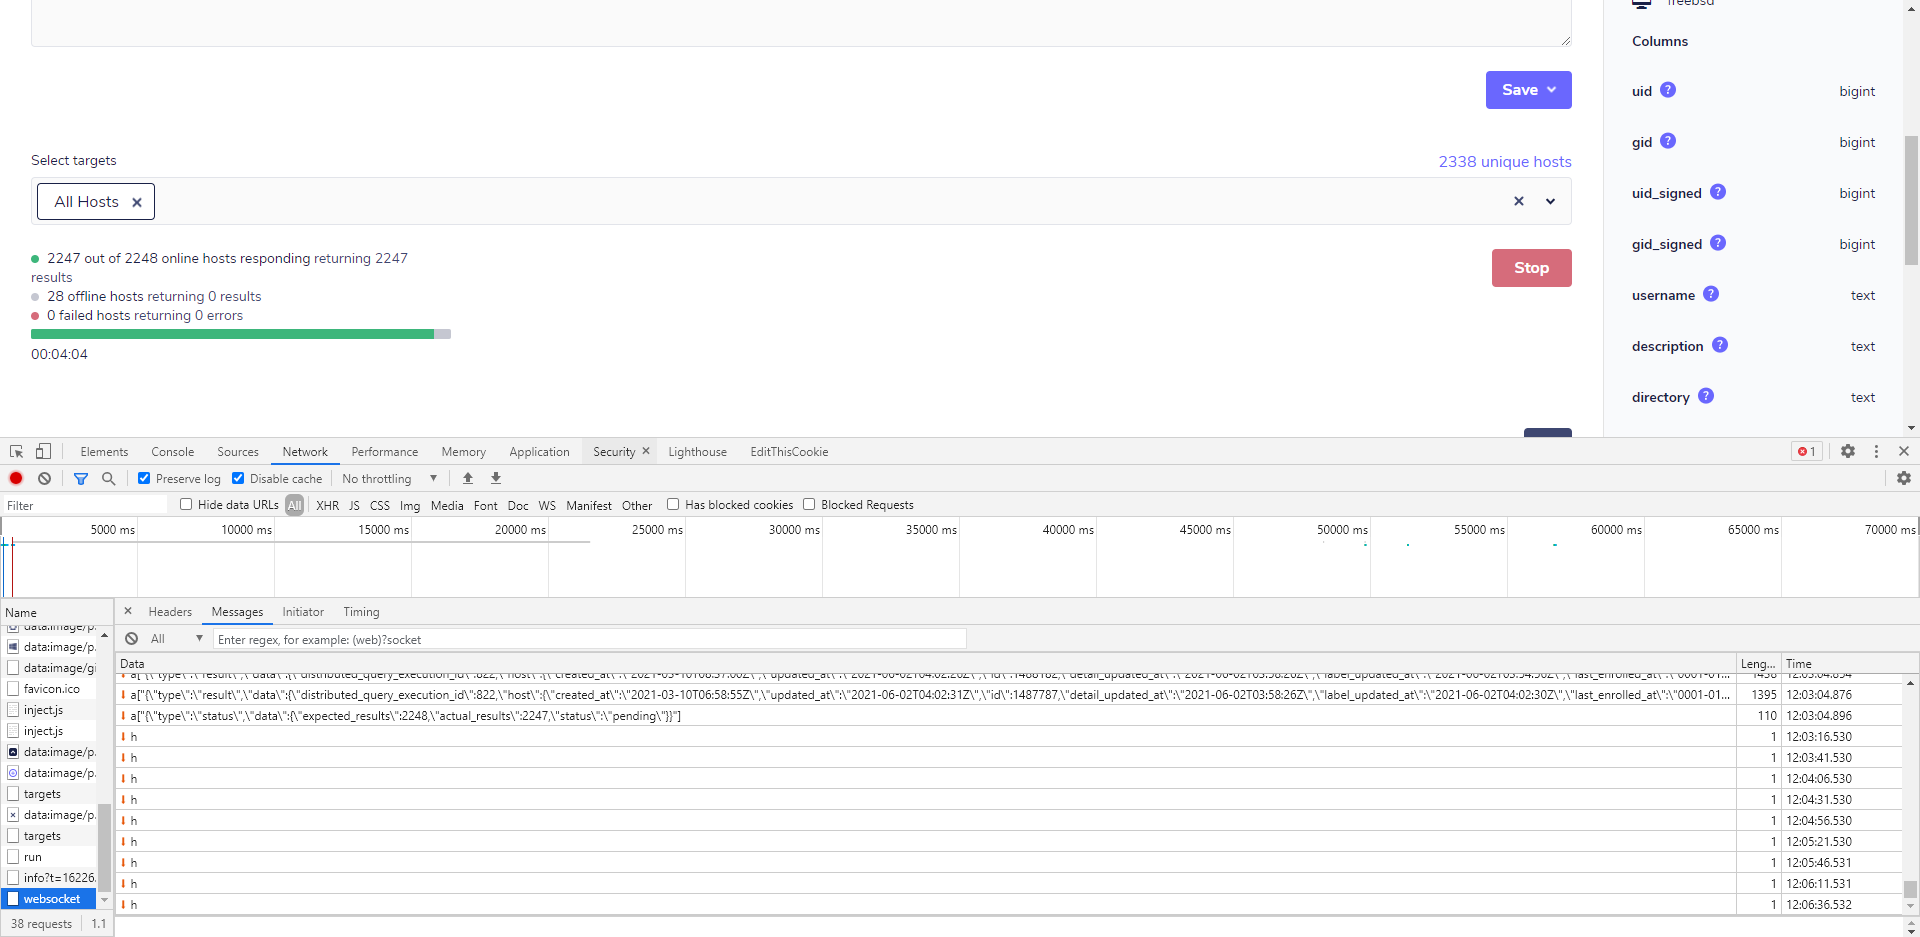This screenshot has height=937, width=1920.
Task: Select the XHR filter type
Action: point(327,506)
